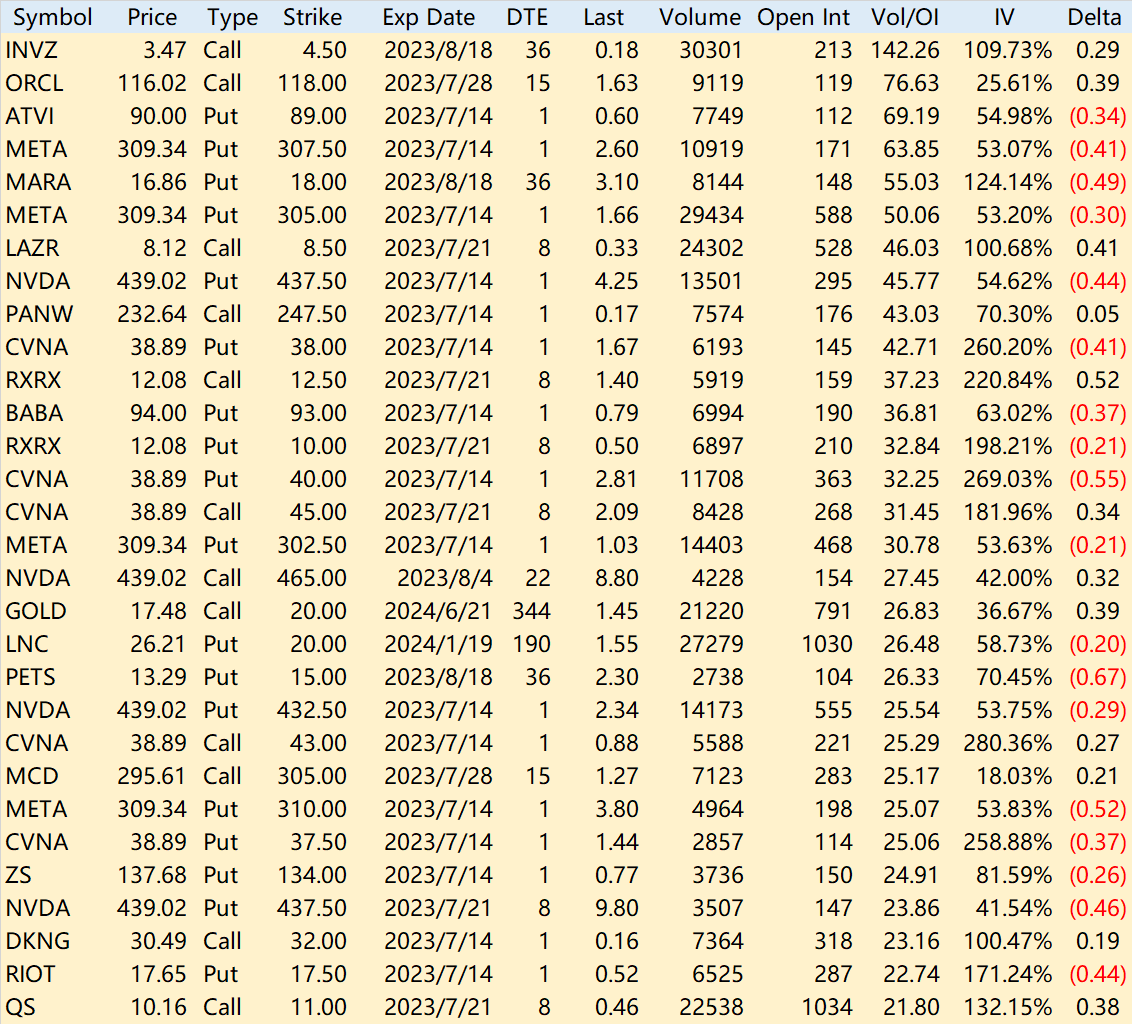The width and height of the screenshot is (1132, 1024).
Task: Click the 124.14% IV value
Action: 1008,182
